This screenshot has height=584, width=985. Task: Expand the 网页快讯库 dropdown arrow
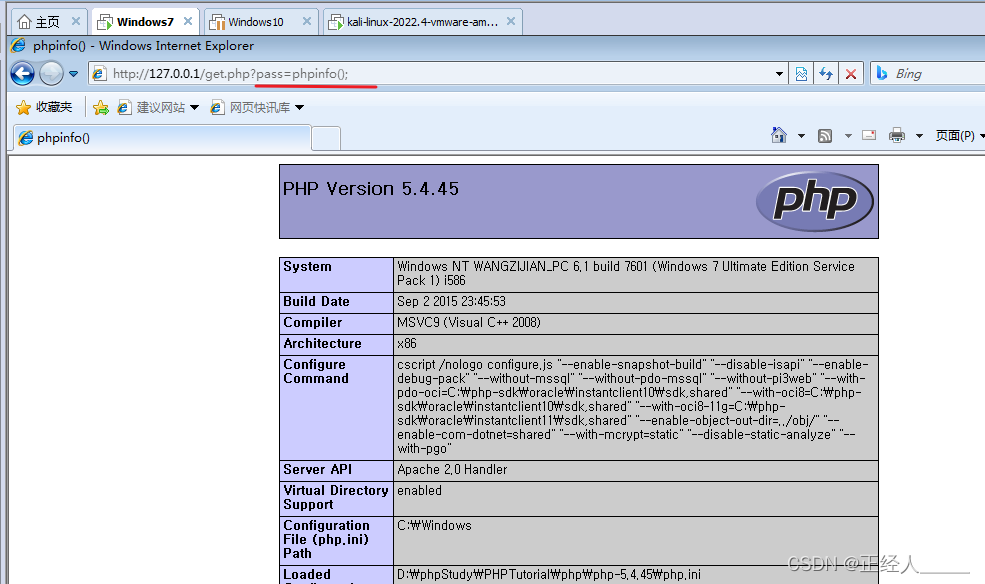pos(299,107)
